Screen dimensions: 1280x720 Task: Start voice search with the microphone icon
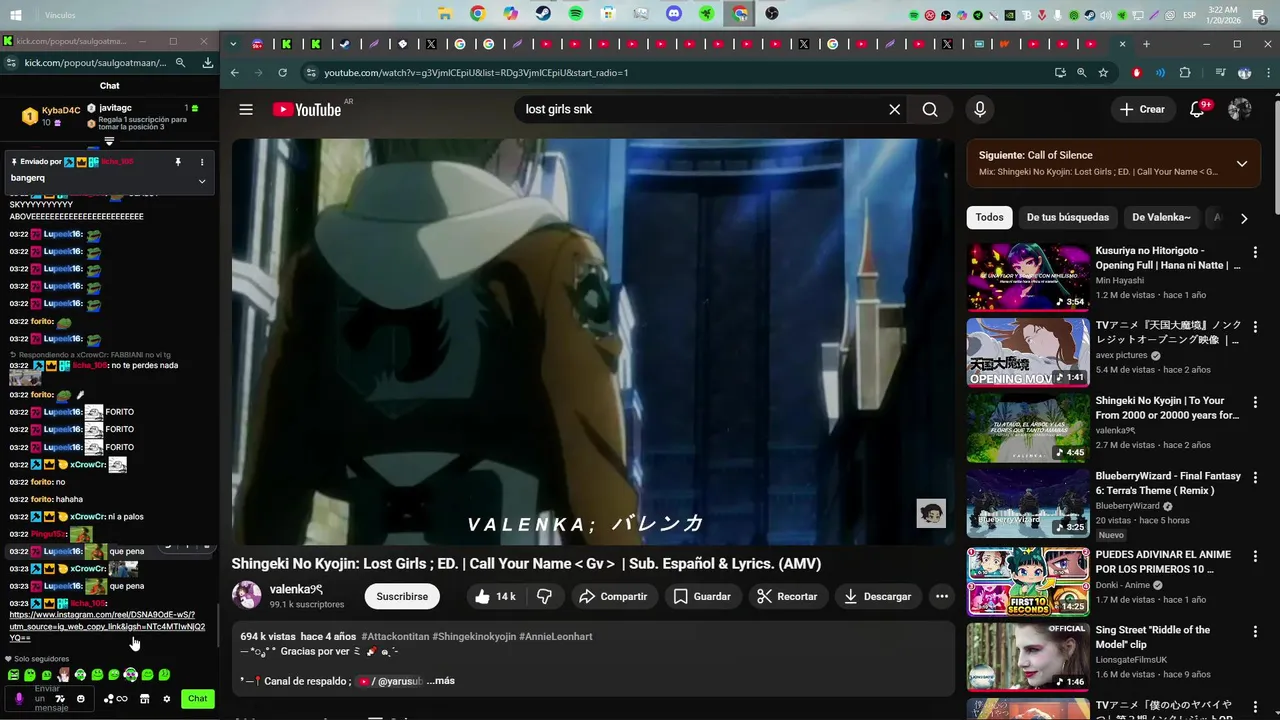point(980,109)
